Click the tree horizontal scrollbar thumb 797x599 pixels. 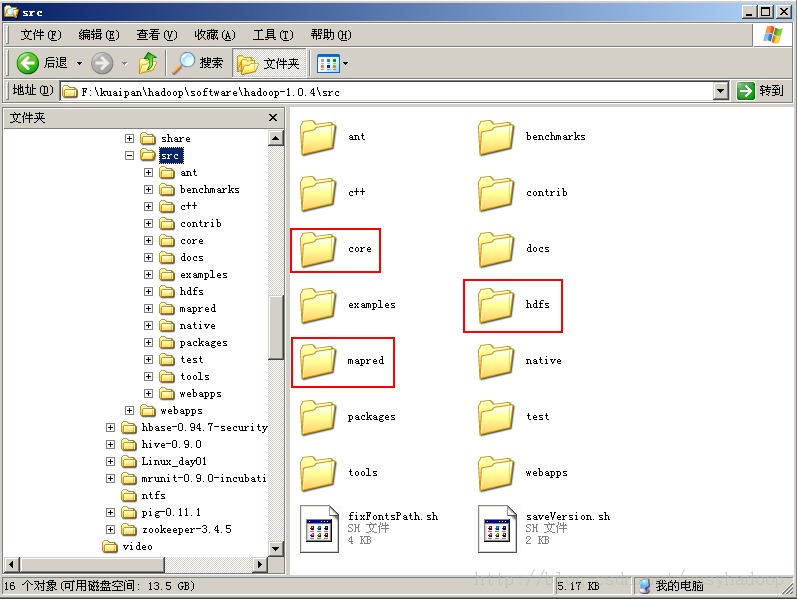pos(92,564)
